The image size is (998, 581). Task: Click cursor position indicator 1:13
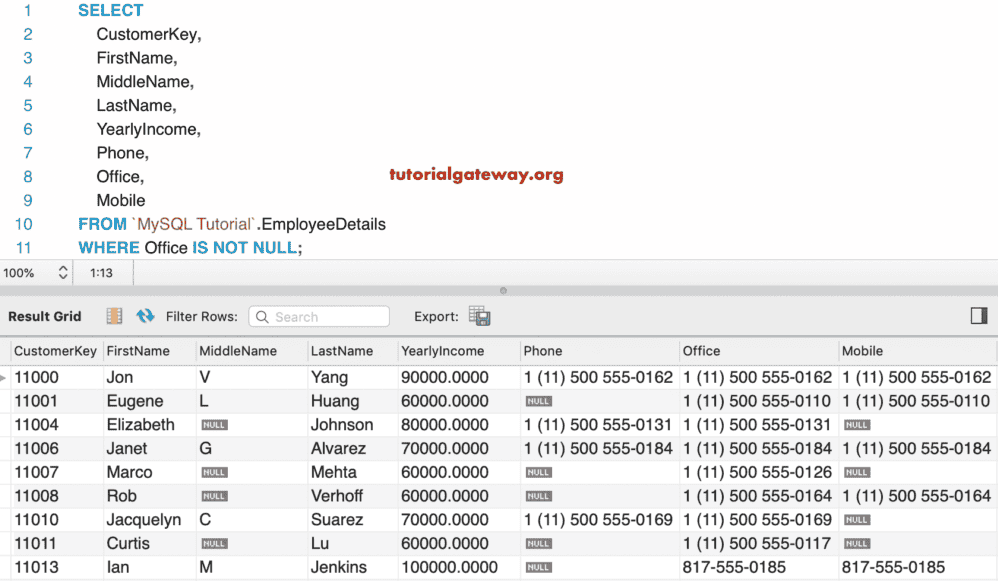pyautogui.click(x=101, y=273)
